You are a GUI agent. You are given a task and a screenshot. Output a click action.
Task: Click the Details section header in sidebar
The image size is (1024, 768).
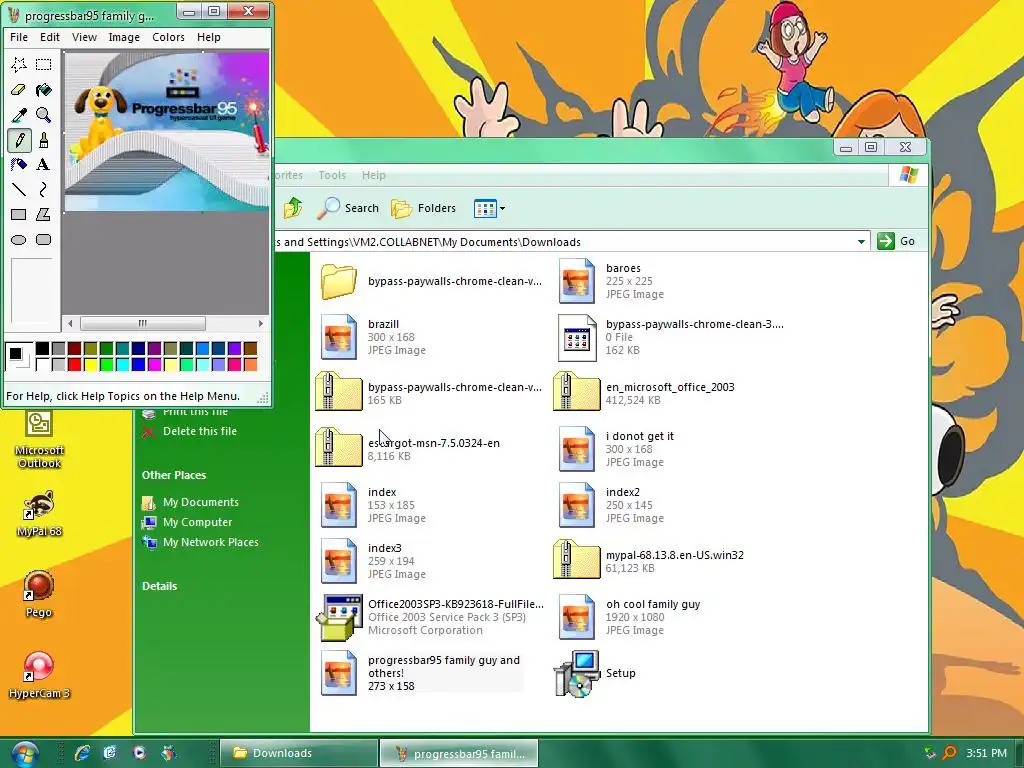click(159, 586)
